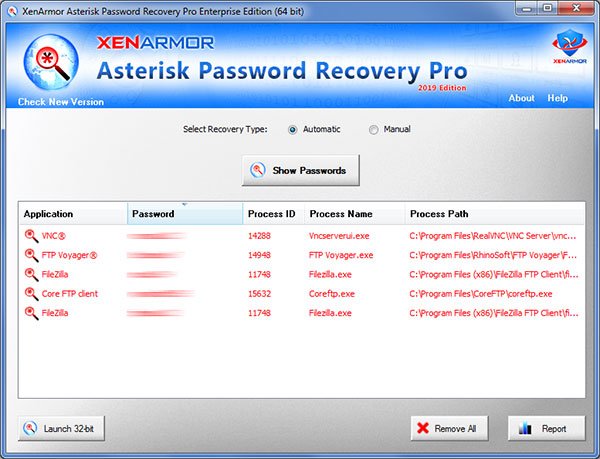
Task: Click the magnifier icon beside FTP Voyager®
Action: point(31,255)
